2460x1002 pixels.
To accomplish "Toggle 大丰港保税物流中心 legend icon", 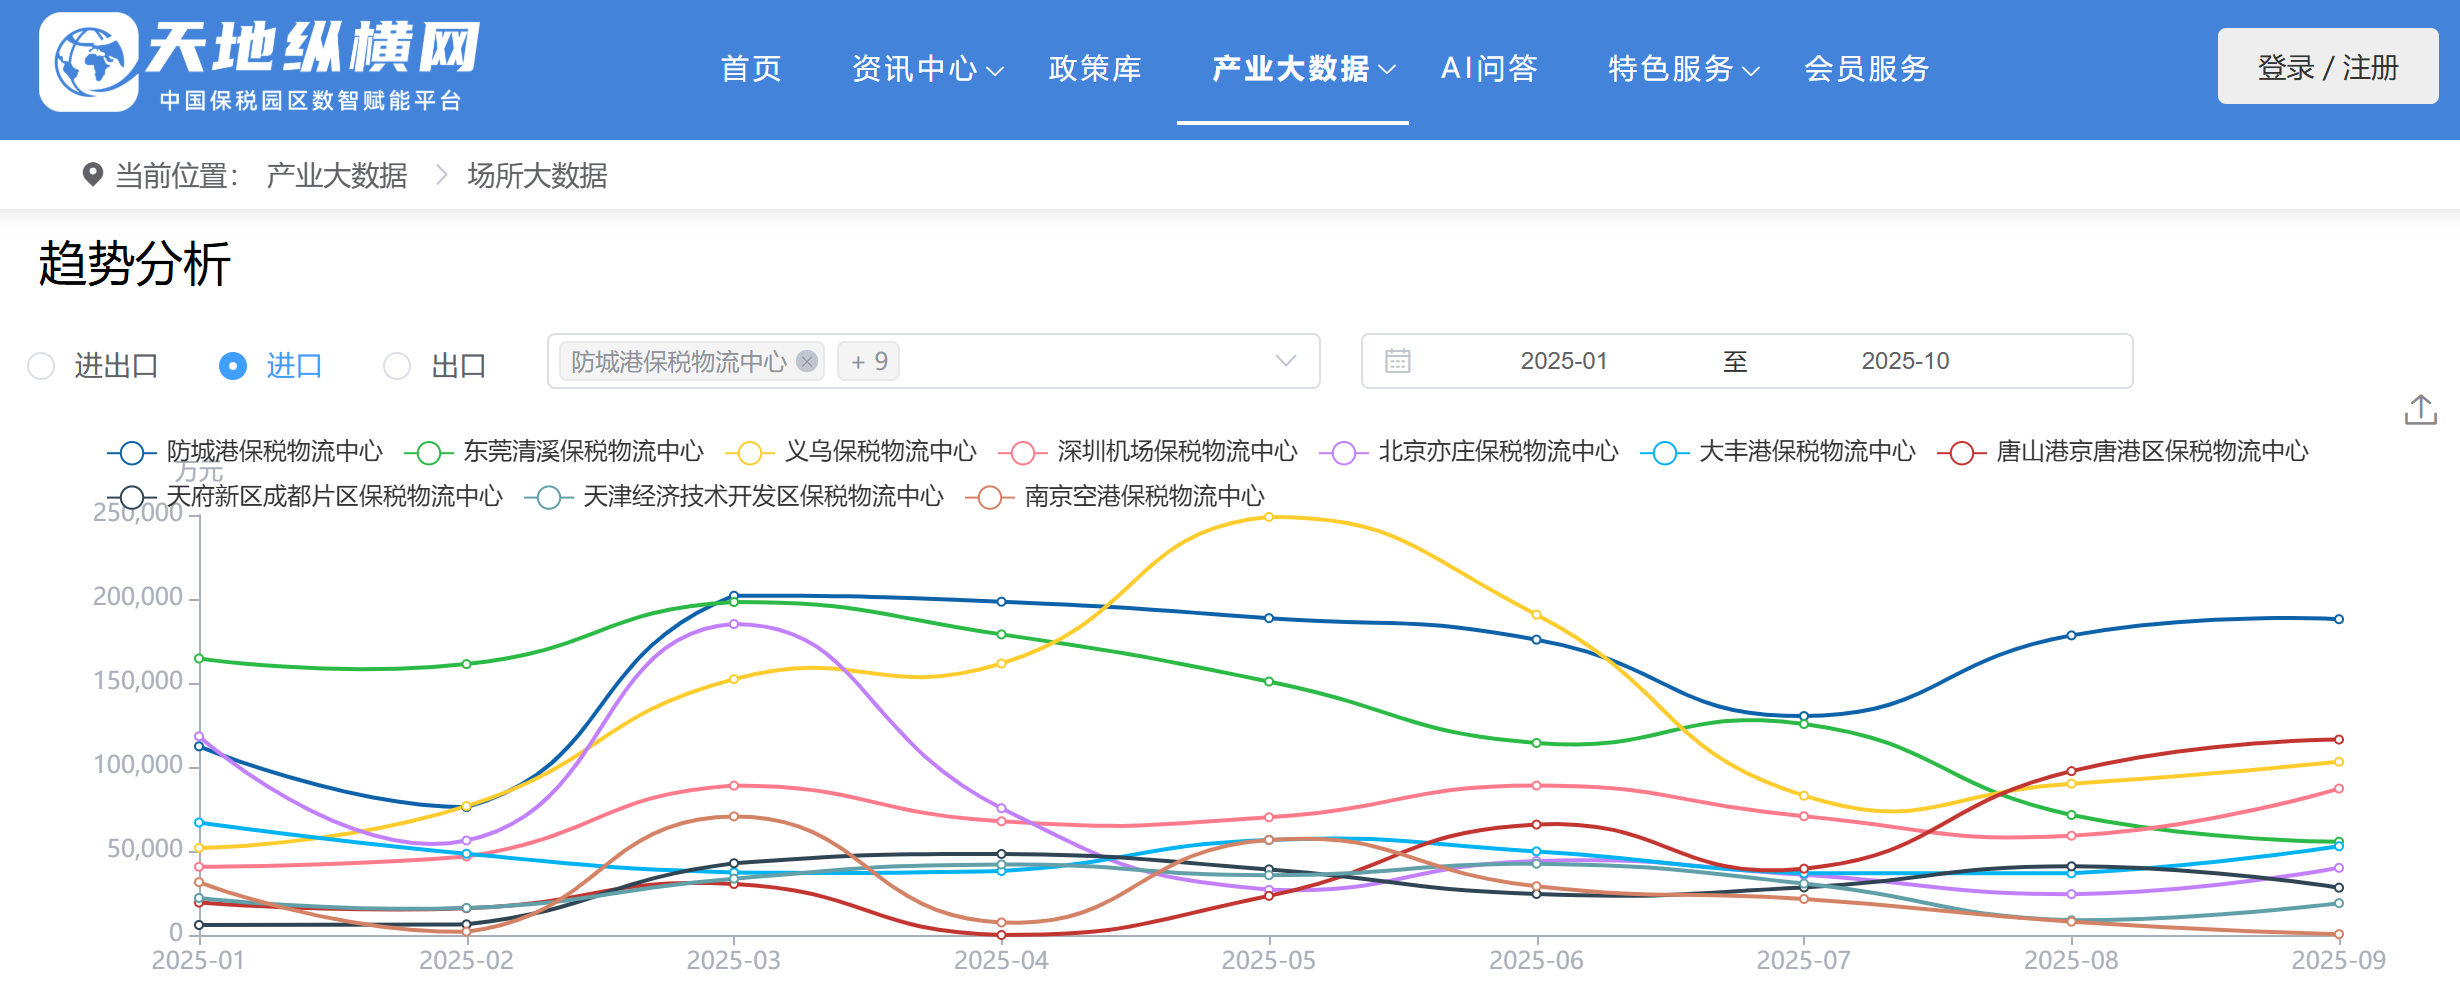I will [1664, 453].
